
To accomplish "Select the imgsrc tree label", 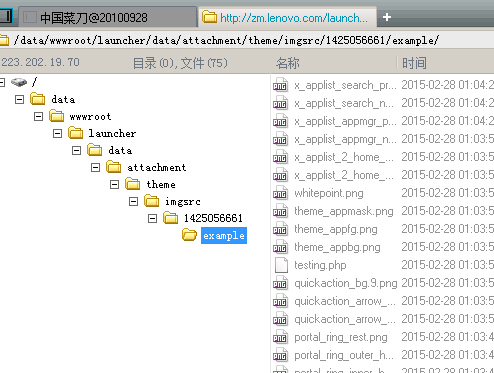I will [183, 202].
